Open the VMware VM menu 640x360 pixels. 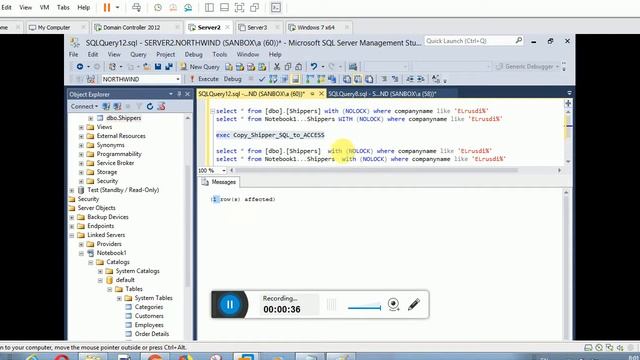coord(44,7)
